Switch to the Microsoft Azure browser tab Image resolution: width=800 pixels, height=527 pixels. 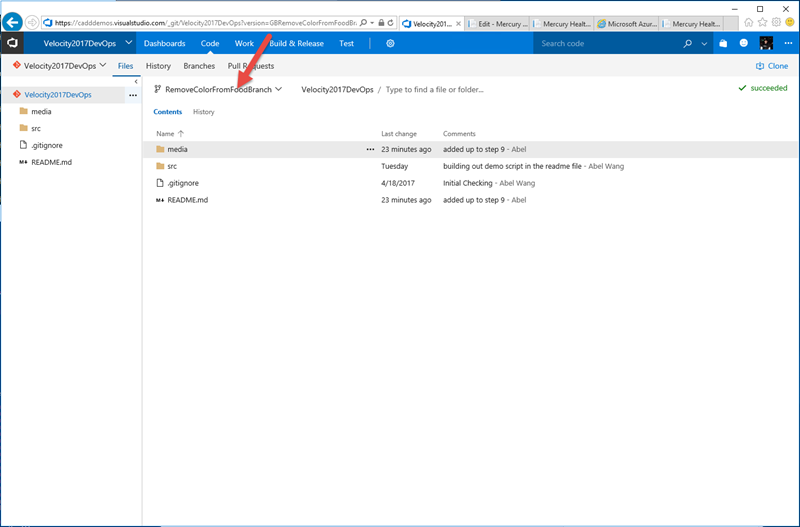tap(627, 23)
